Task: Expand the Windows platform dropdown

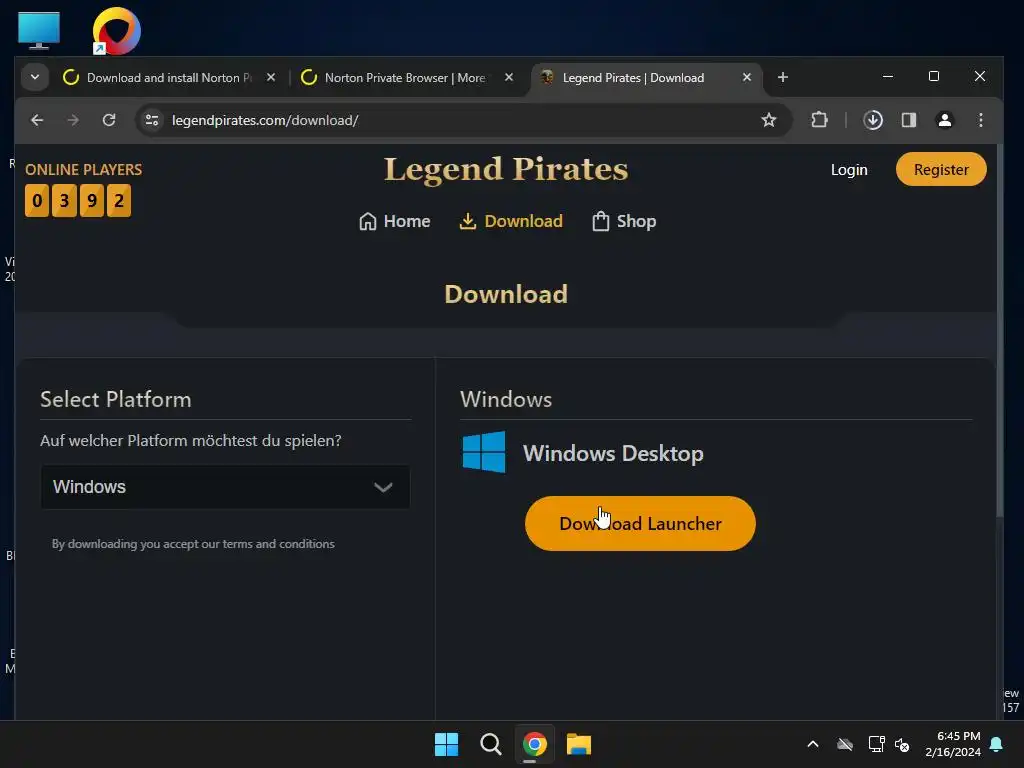Action: 225,487
